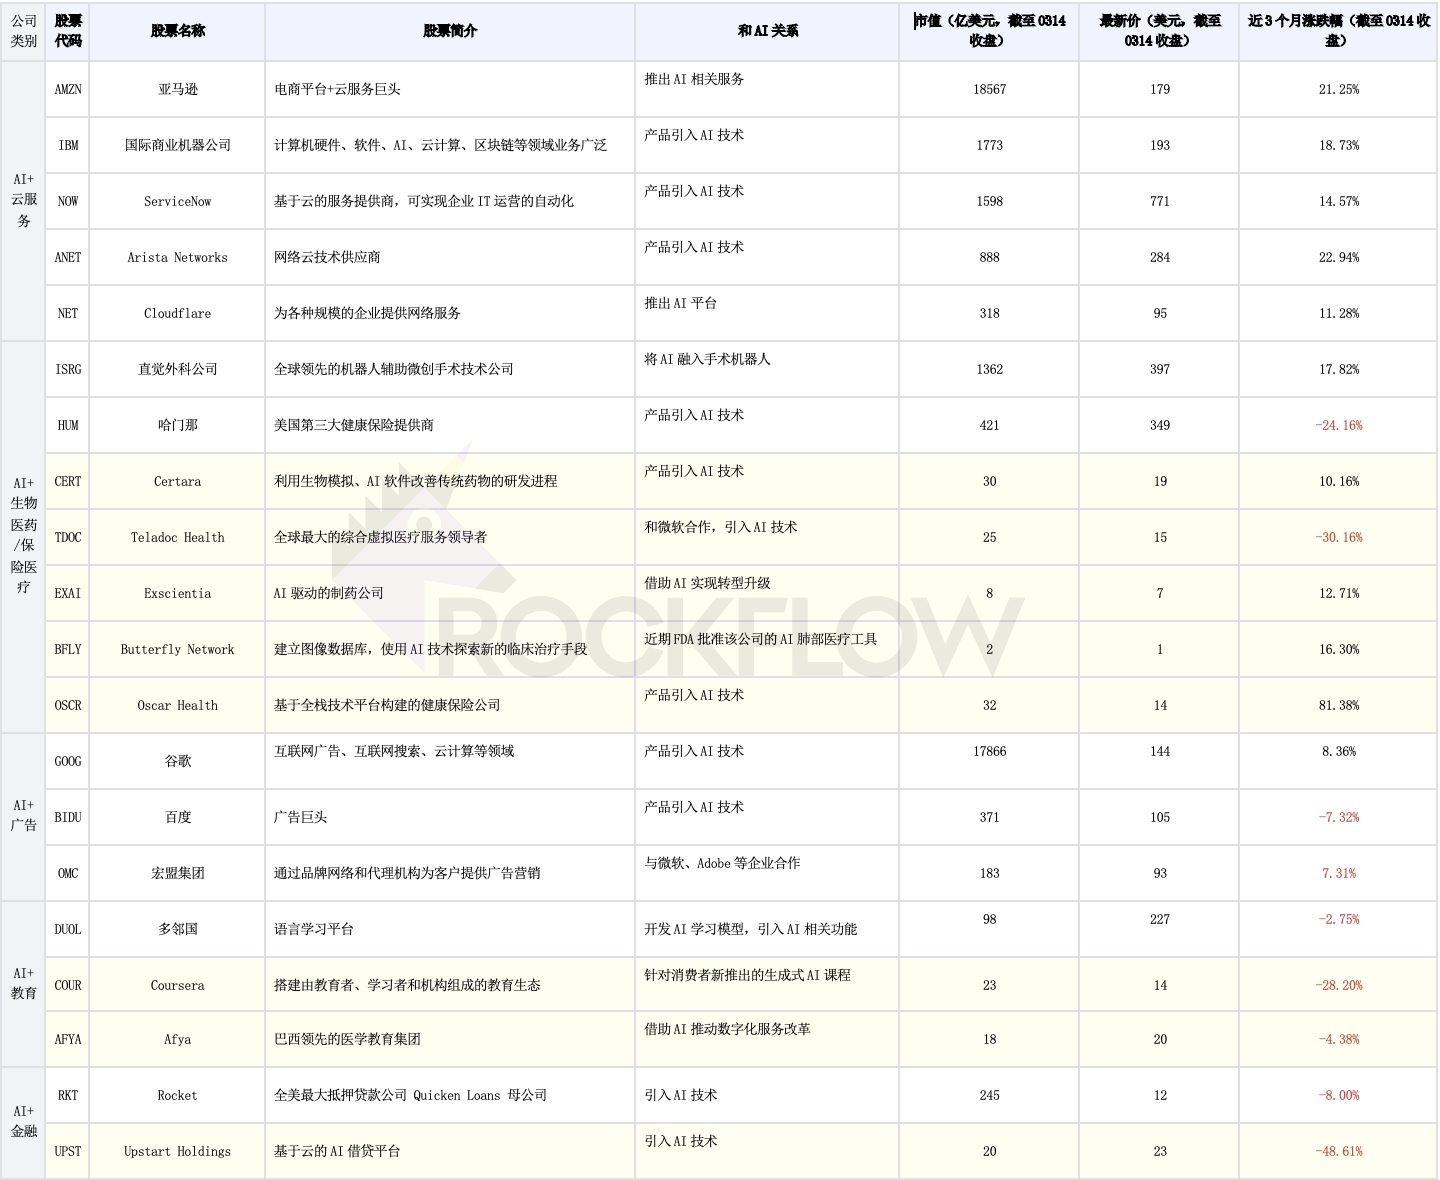The image size is (1440, 1180).
Task: Click the 百度 name cell
Action: [177, 817]
